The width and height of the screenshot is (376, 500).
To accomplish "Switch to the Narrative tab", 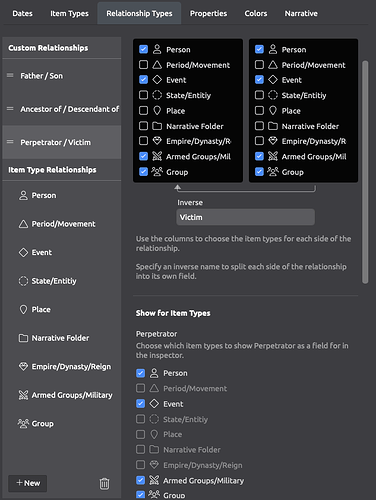I will [x=301, y=13].
